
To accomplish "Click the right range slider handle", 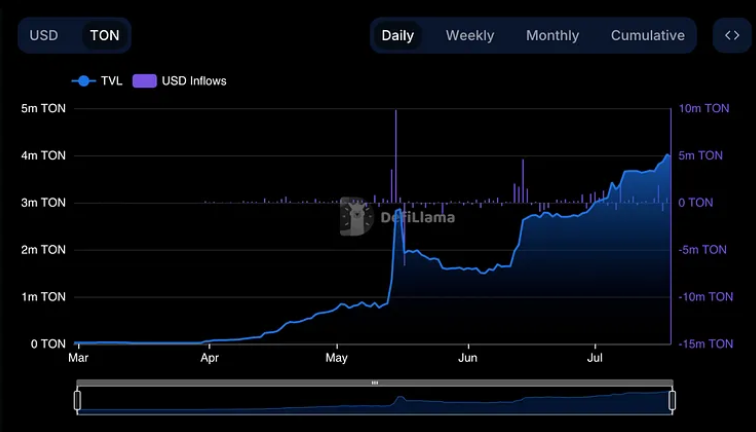I will tap(672, 400).
